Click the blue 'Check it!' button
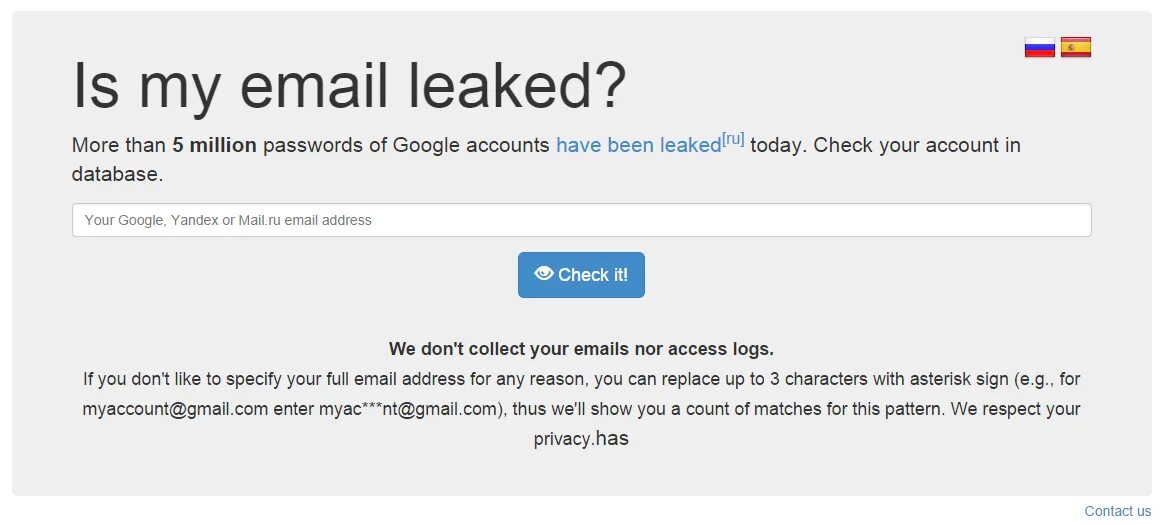Viewport: 1160px width, 525px height. click(581, 275)
